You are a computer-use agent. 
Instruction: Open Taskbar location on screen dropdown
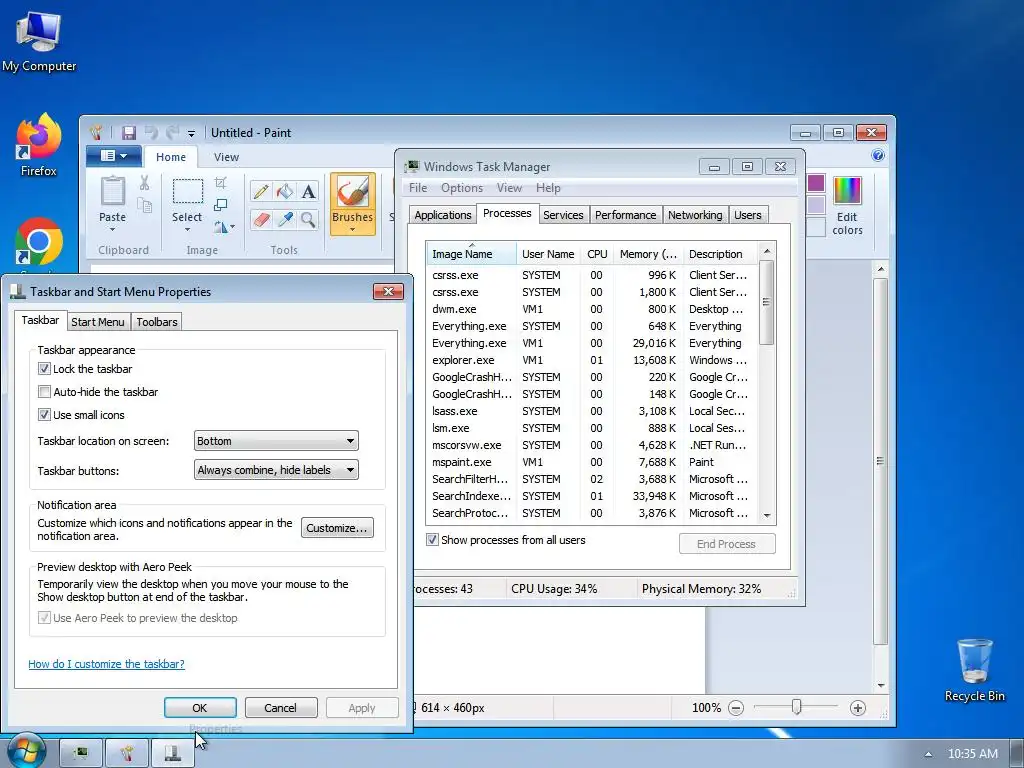click(276, 441)
